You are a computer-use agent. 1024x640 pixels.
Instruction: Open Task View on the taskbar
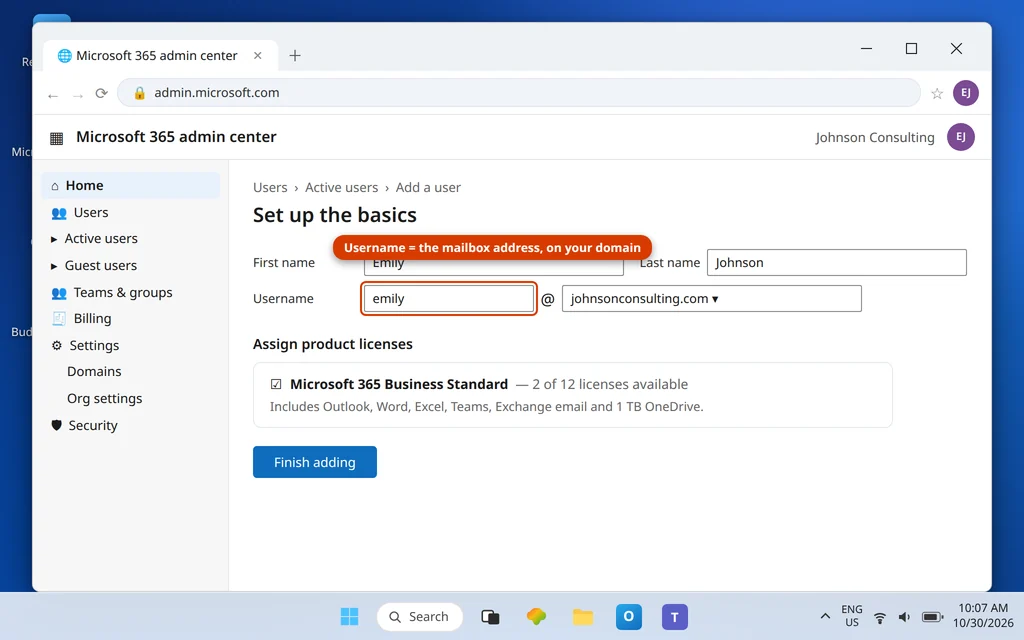click(x=490, y=616)
